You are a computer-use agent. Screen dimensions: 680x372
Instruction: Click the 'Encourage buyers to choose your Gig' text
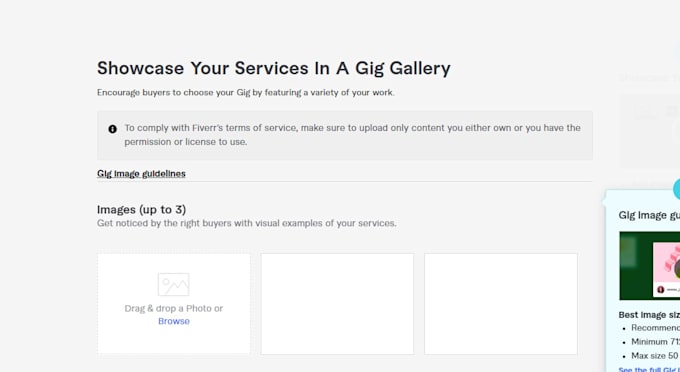(246, 92)
